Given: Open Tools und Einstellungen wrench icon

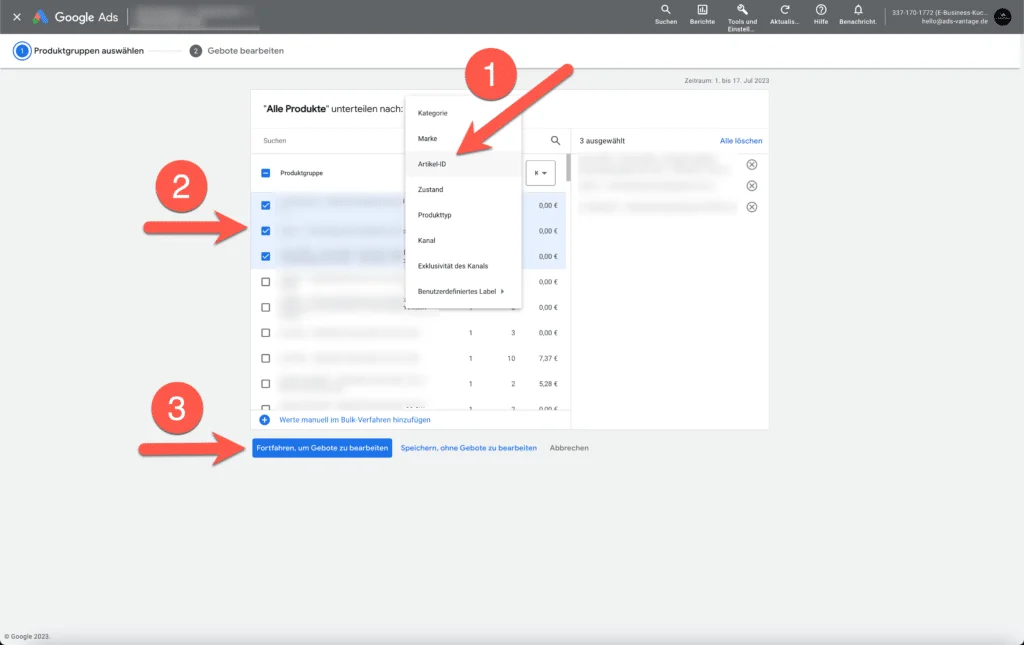Looking at the screenshot, I should [x=743, y=17].
